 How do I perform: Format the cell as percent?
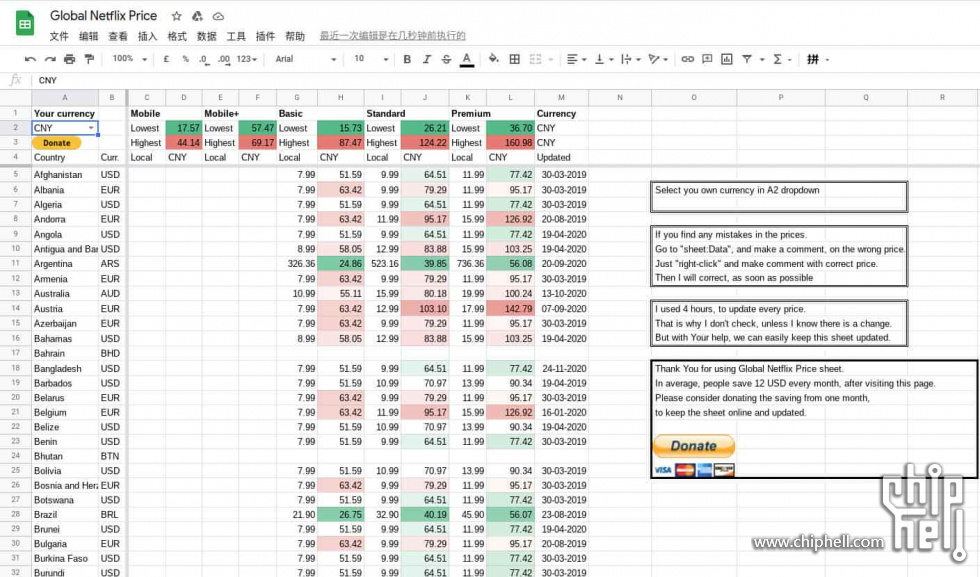(186, 59)
